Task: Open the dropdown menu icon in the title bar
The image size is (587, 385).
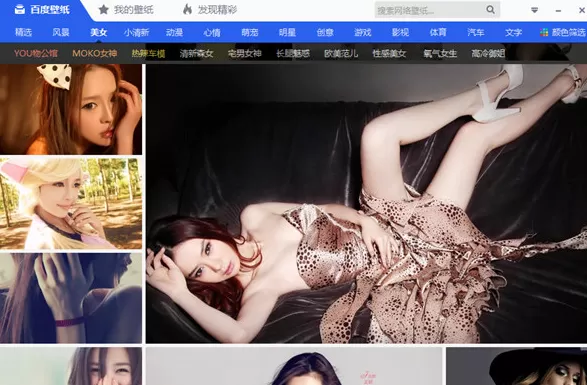Action: [535, 10]
